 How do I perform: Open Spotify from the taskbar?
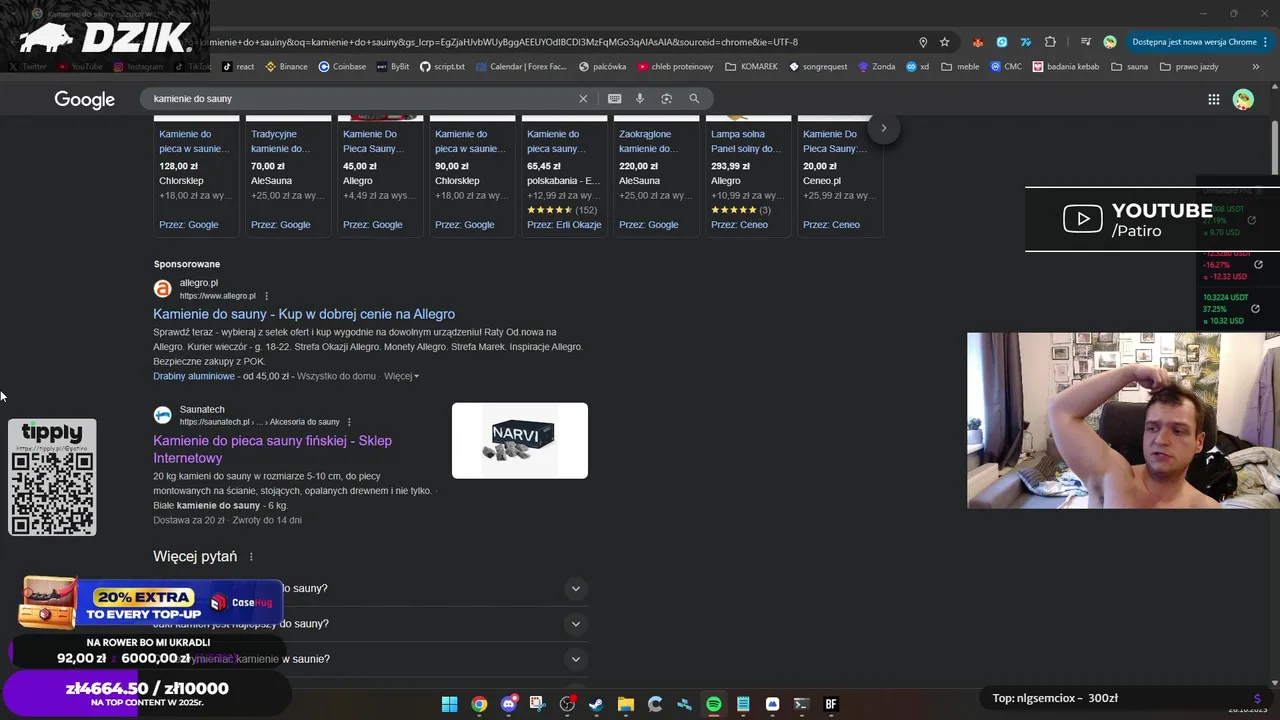[x=714, y=704]
